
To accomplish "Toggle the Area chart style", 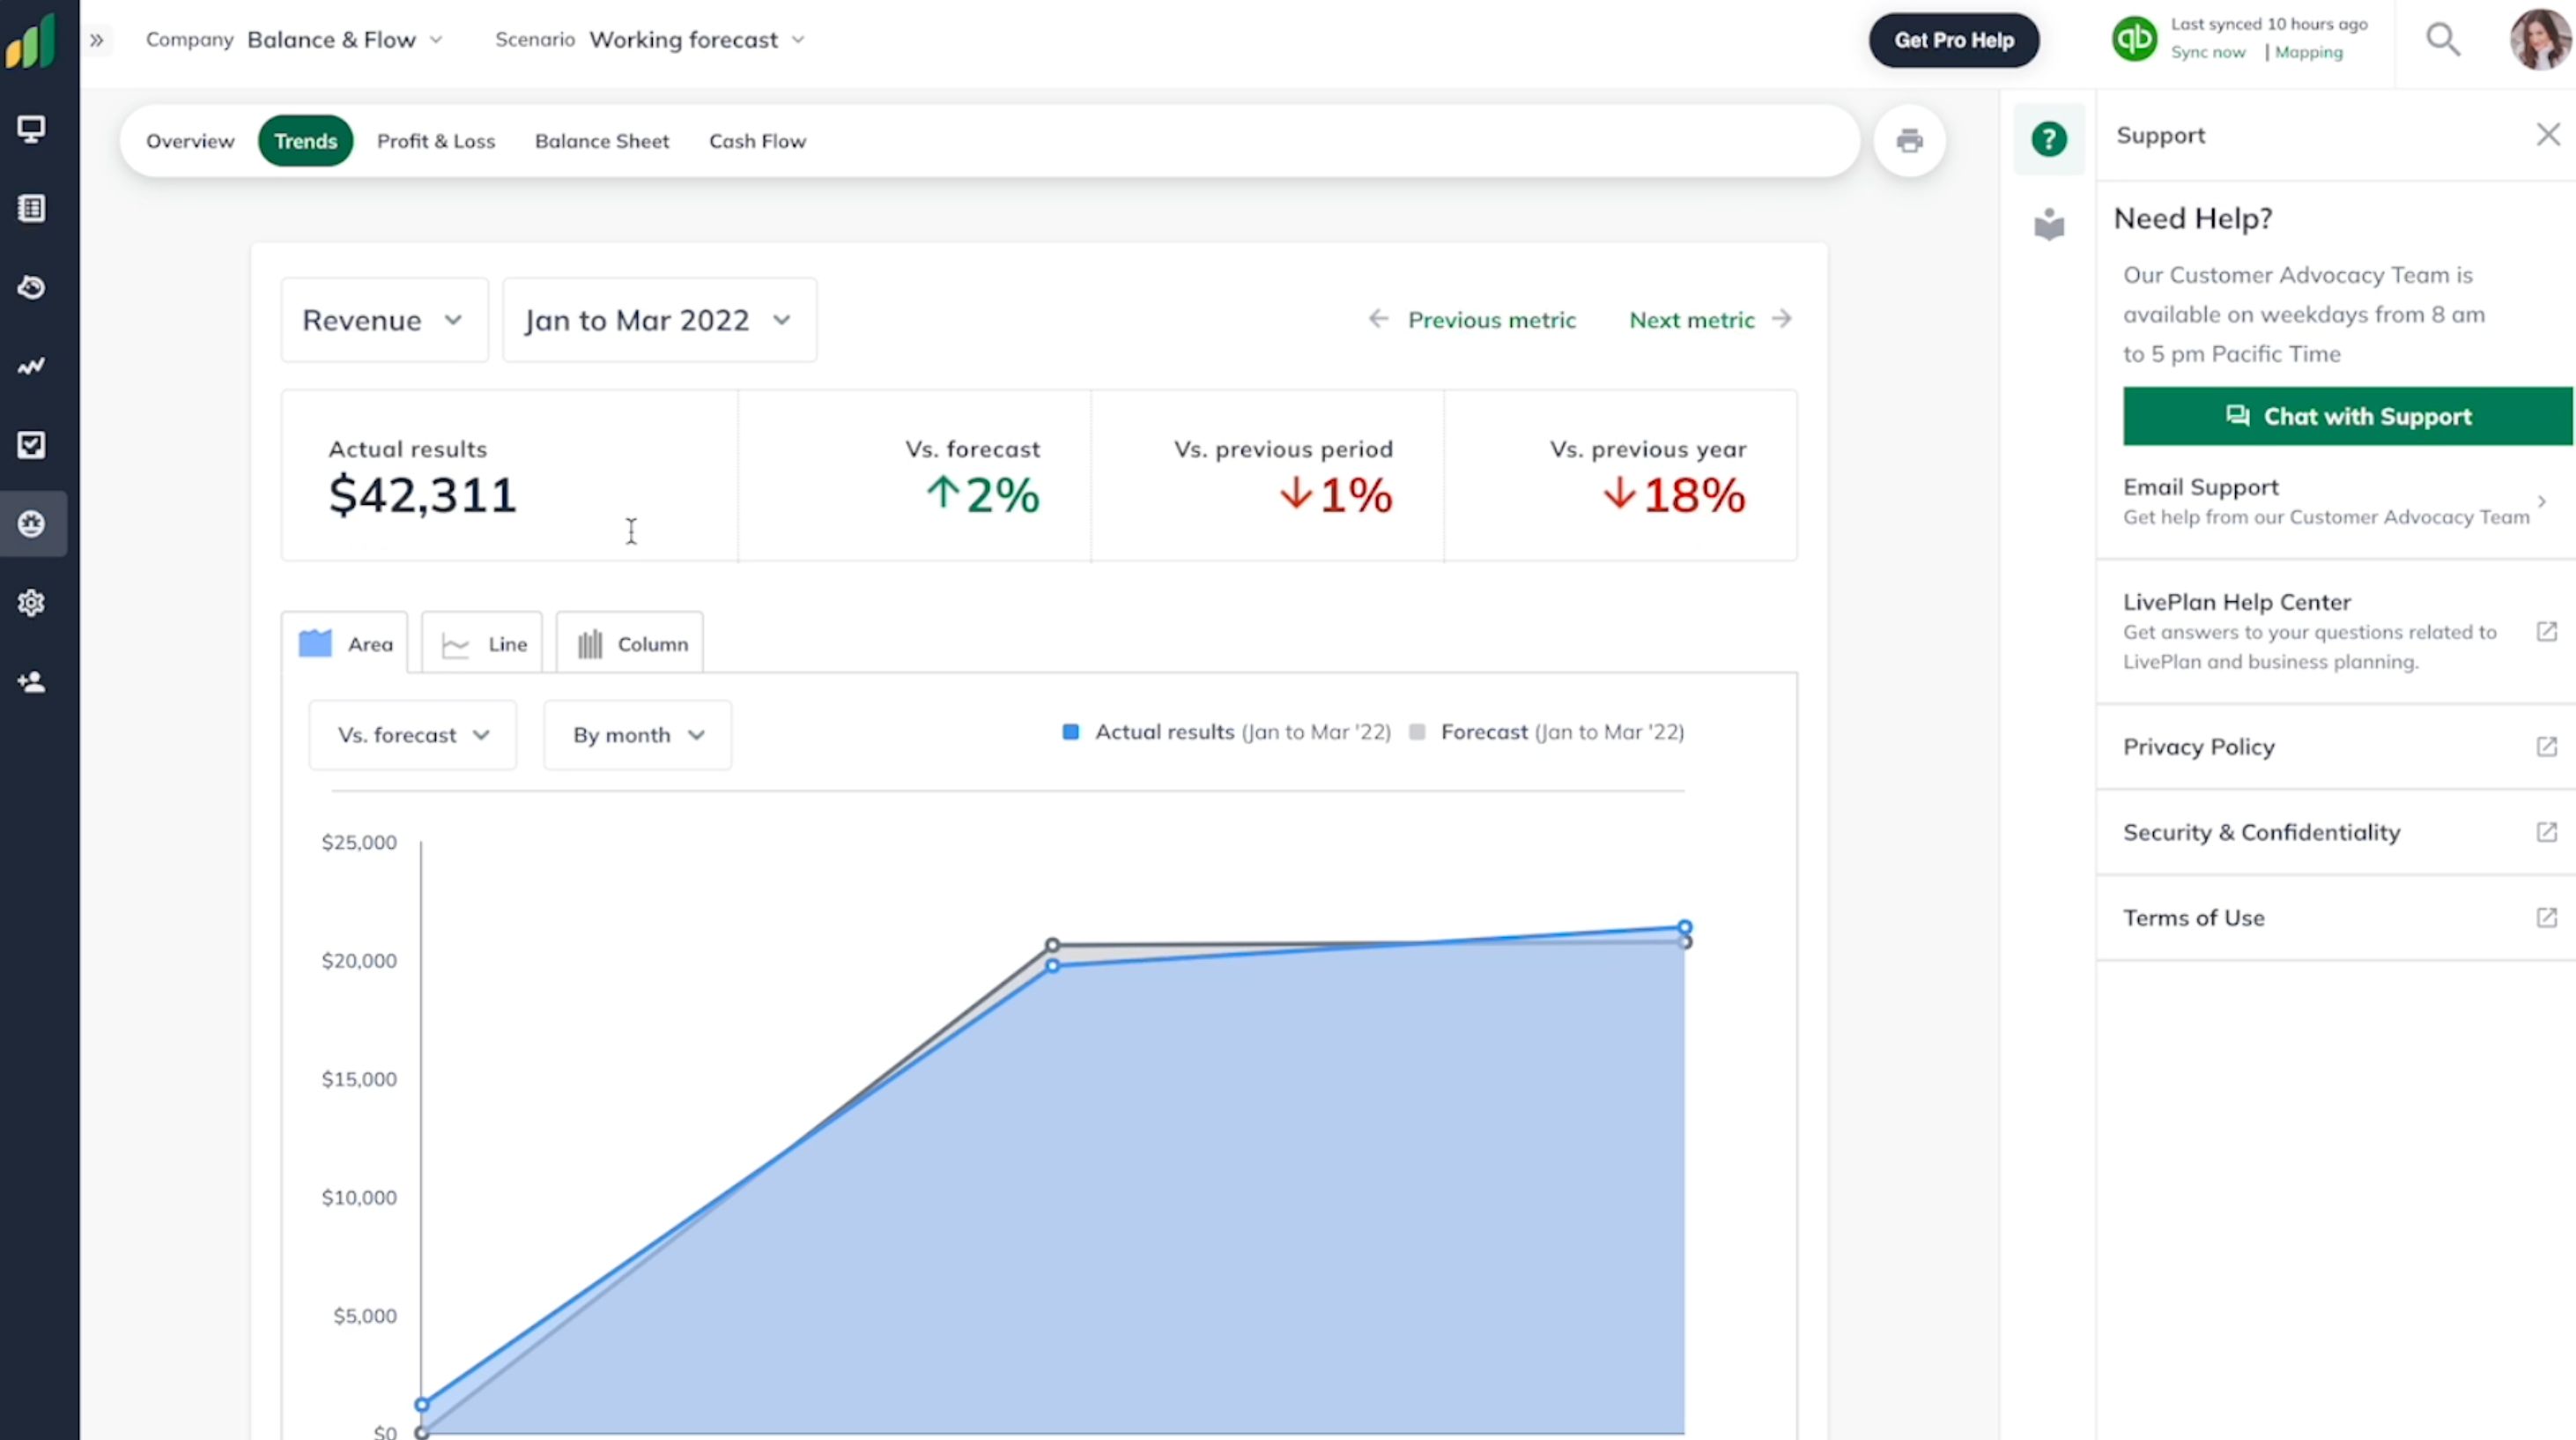I will pos(344,643).
